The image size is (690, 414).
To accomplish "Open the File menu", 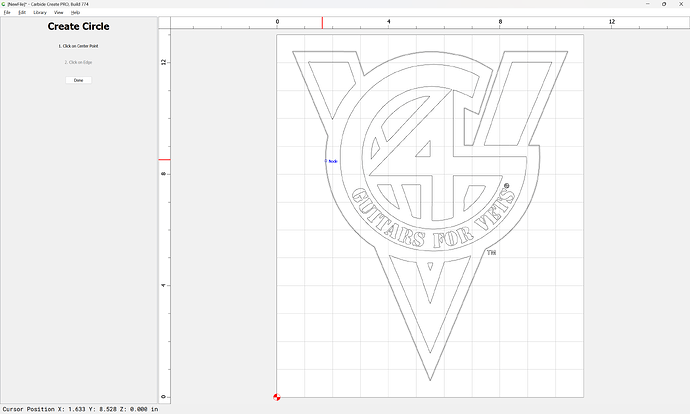I will 7,12.
